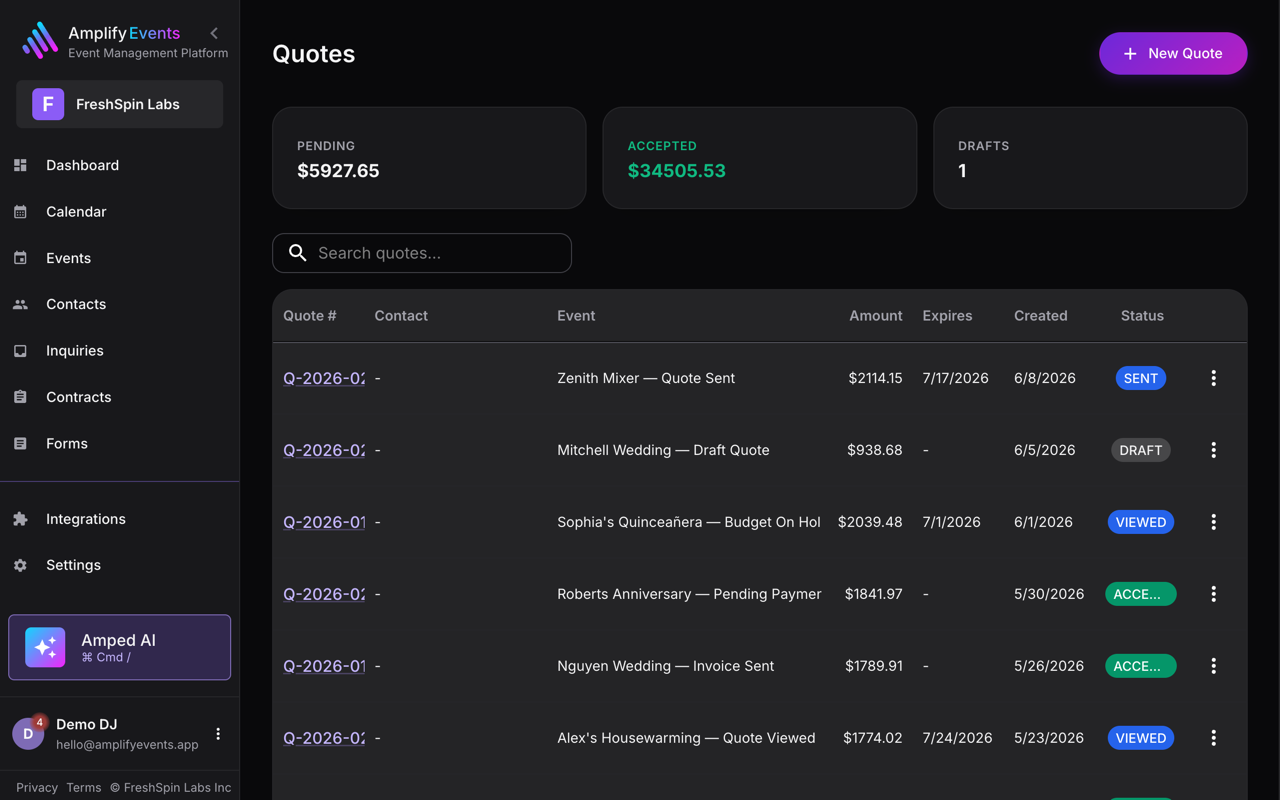The image size is (1280, 800).
Task: Open row actions menu for Mitchell Wedding
Action: point(1213,450)
